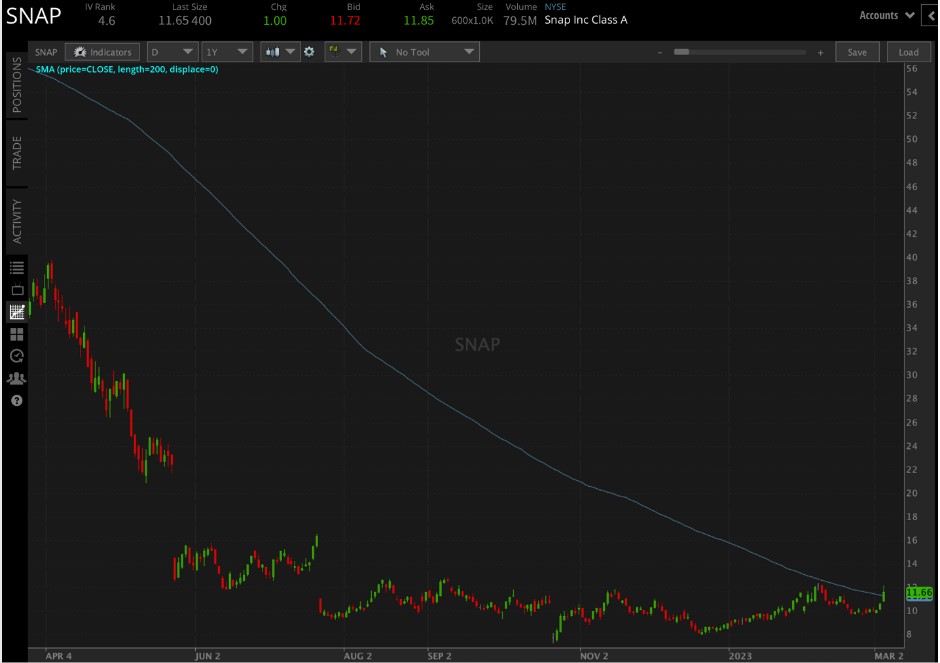Save the current chart layout
The height and width of the screenshot is (663, 940).
(857, 51)
